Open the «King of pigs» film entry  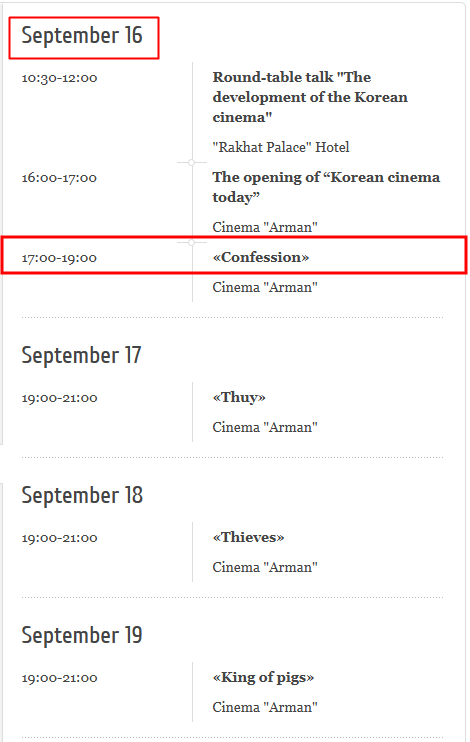coord(263,677)
